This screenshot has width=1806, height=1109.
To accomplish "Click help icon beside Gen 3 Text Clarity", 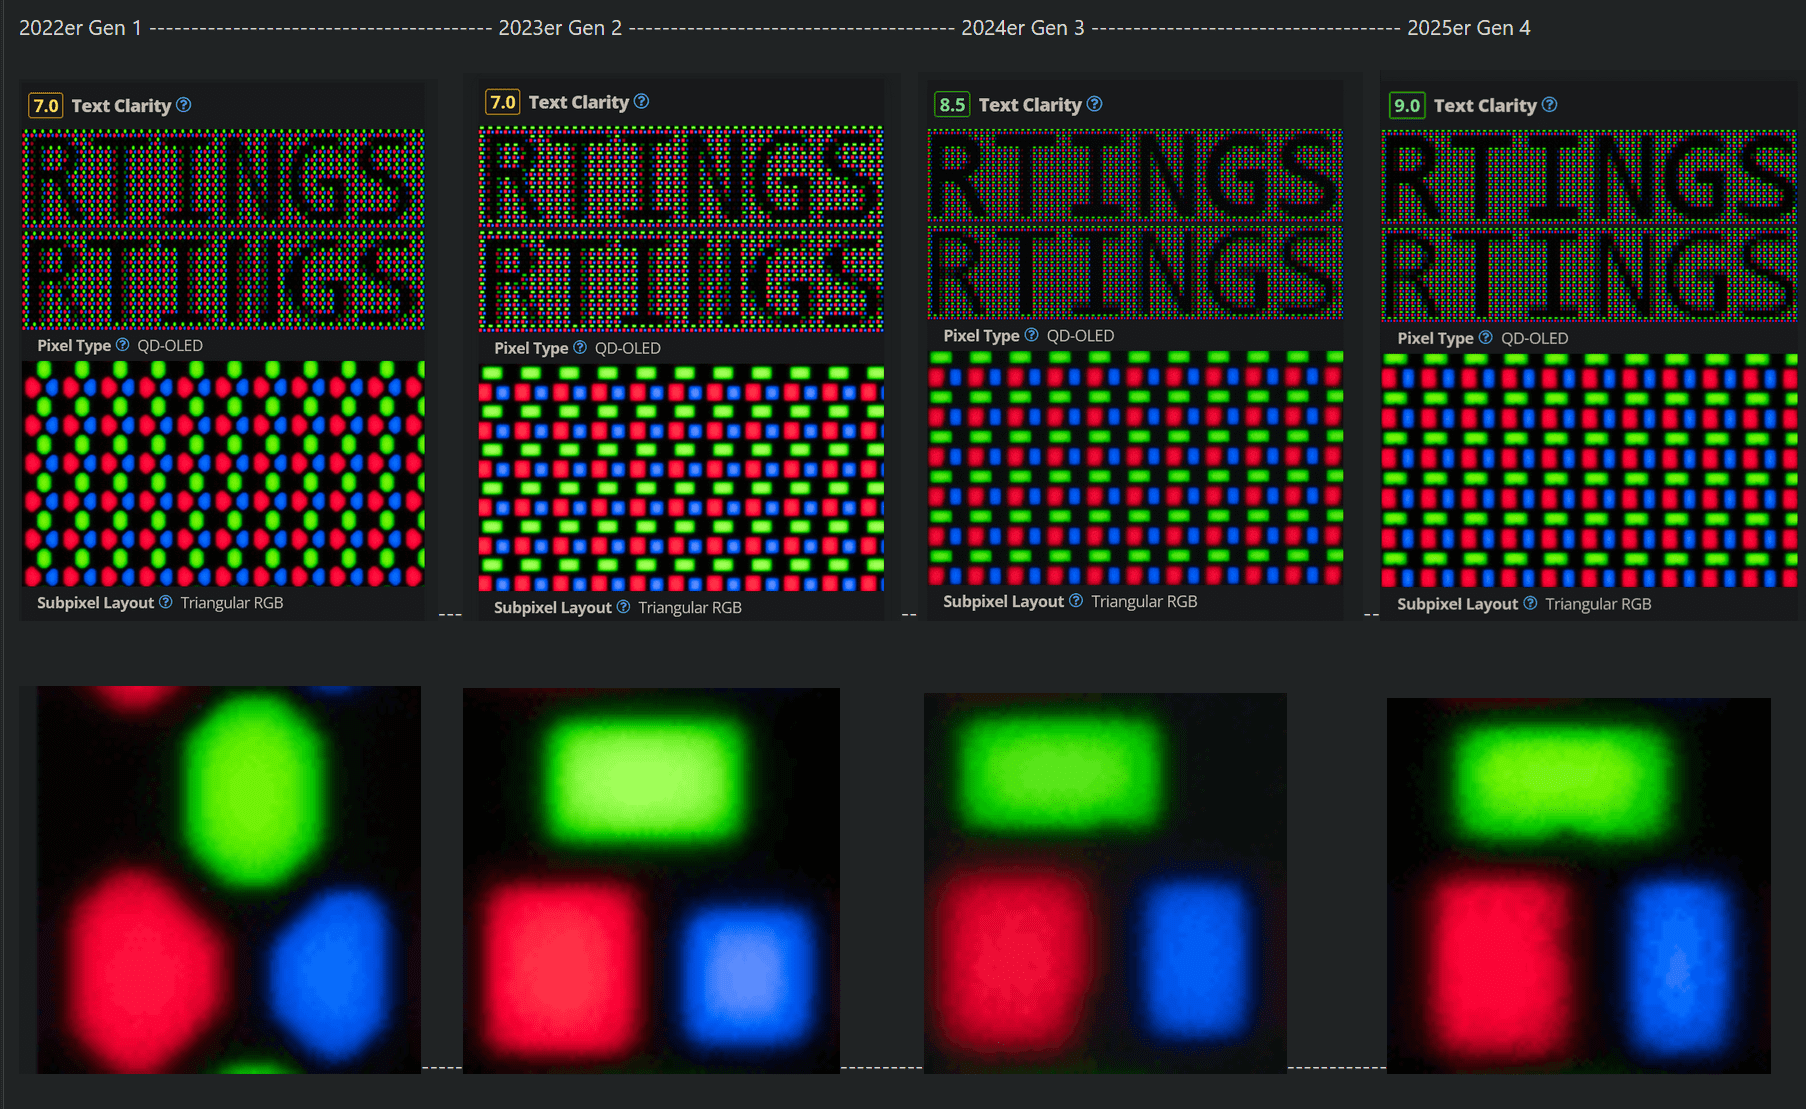I will pos(1095,104).
